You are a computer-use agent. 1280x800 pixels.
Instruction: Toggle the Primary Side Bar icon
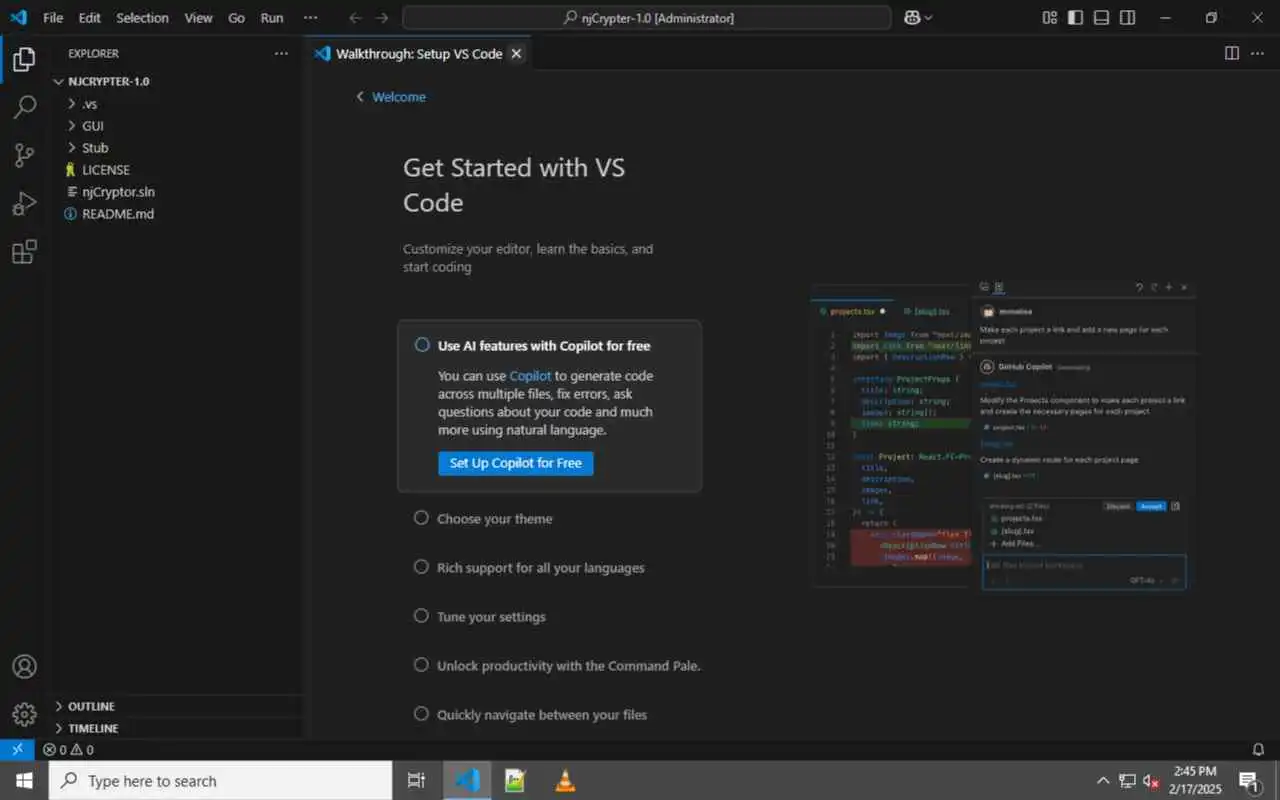(1076, 18)
